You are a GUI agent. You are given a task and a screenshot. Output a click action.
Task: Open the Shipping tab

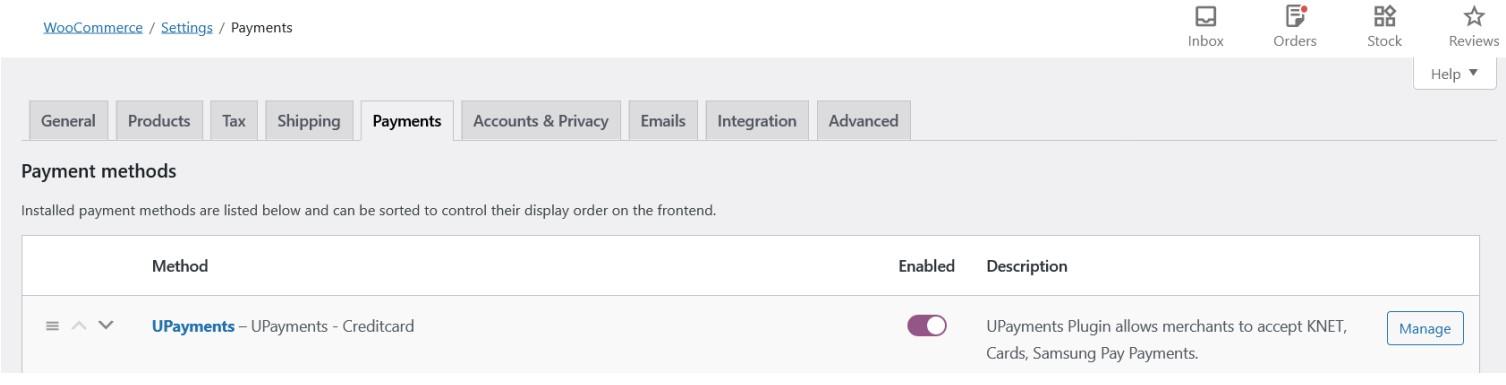[x=309, y=121]
